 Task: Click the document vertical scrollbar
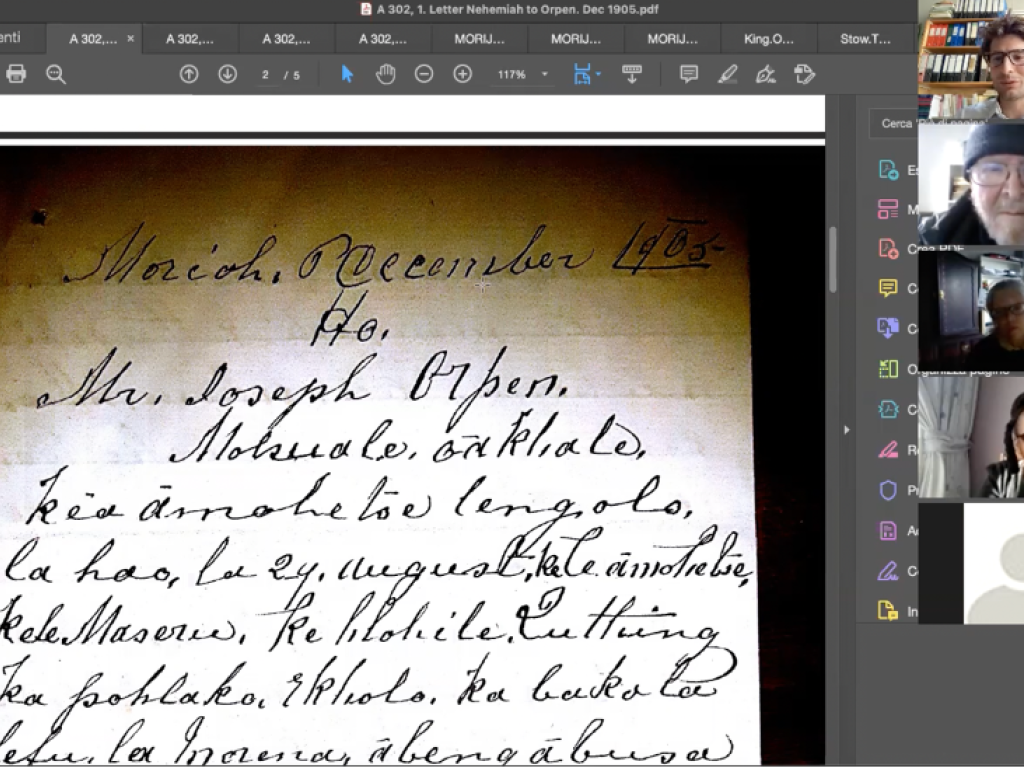point(832,260)
